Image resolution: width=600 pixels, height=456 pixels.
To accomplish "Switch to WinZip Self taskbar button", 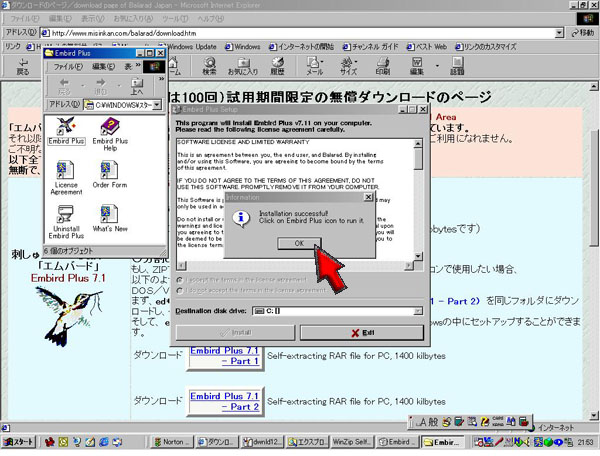I will (x=353, y=442).
